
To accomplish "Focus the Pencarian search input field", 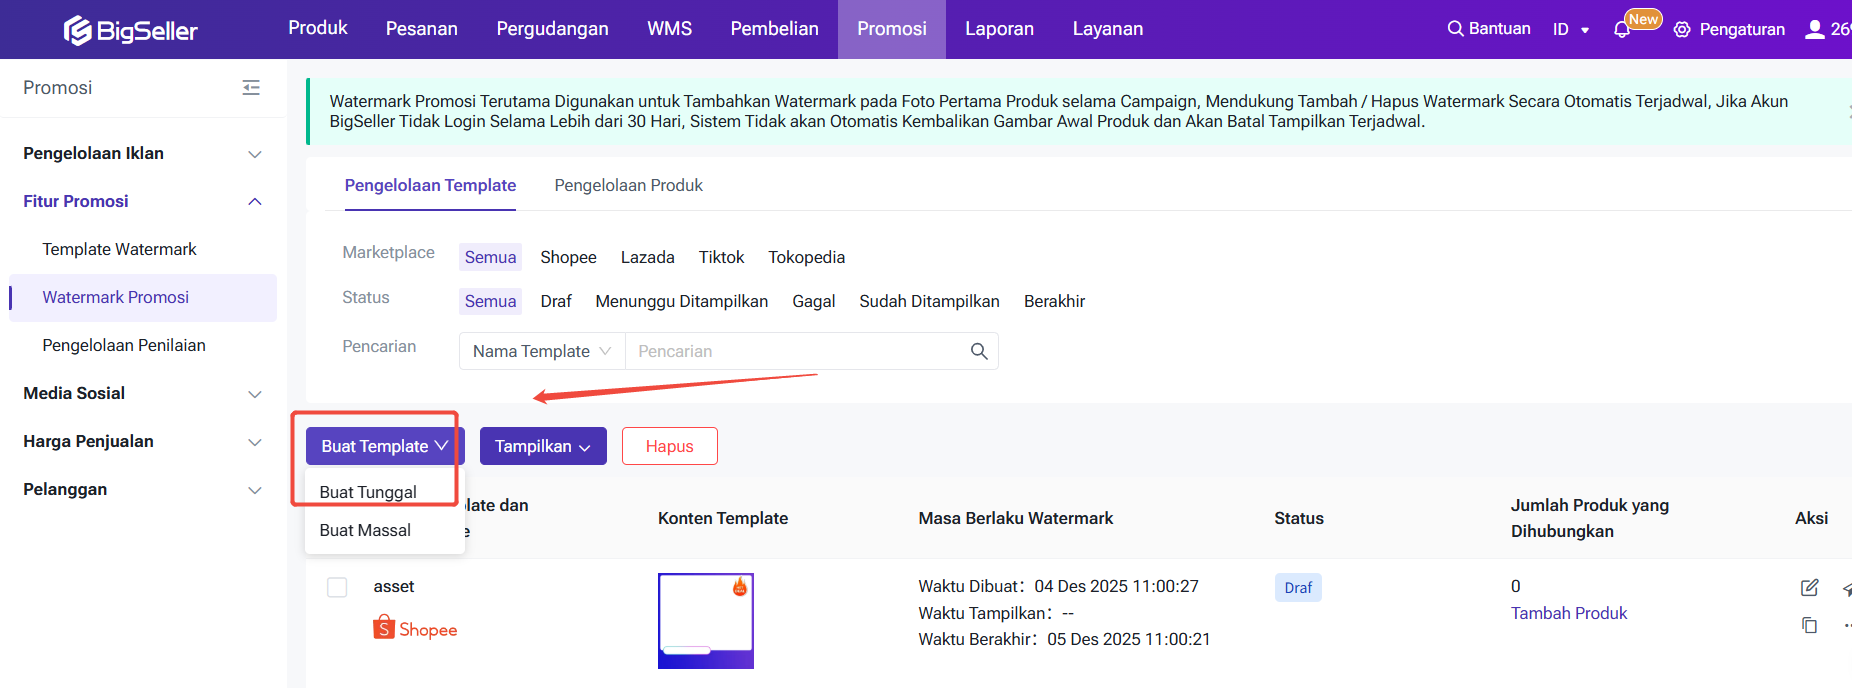I will 795,351.
